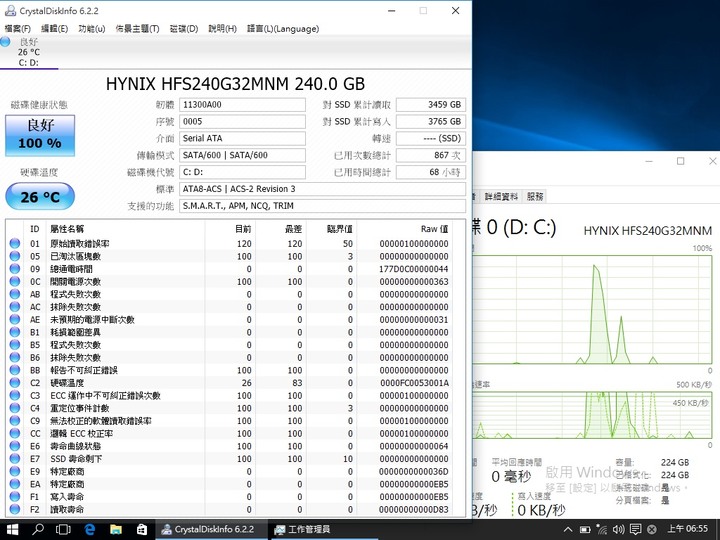The width and height of the screenshot is (720, 540).
Task: Show hidden system tray icons
Action: coord(568,529)
